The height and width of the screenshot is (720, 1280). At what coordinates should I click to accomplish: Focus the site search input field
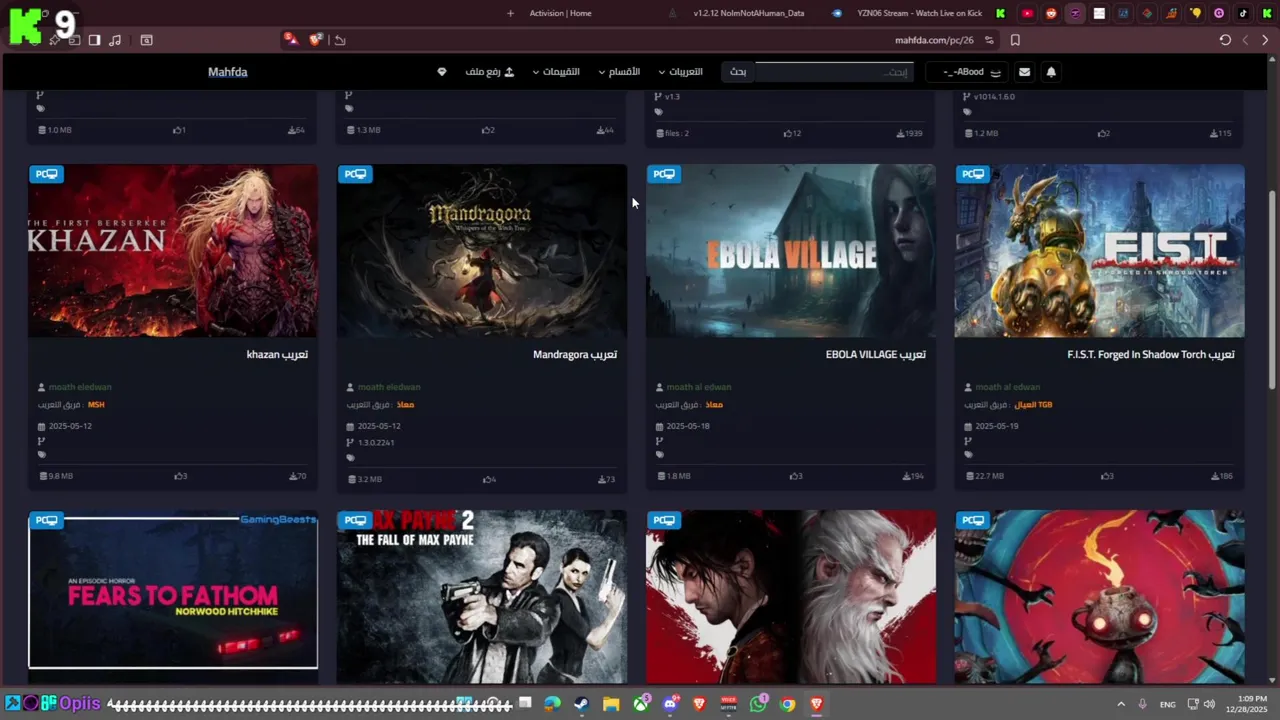[x=833, y=72]
